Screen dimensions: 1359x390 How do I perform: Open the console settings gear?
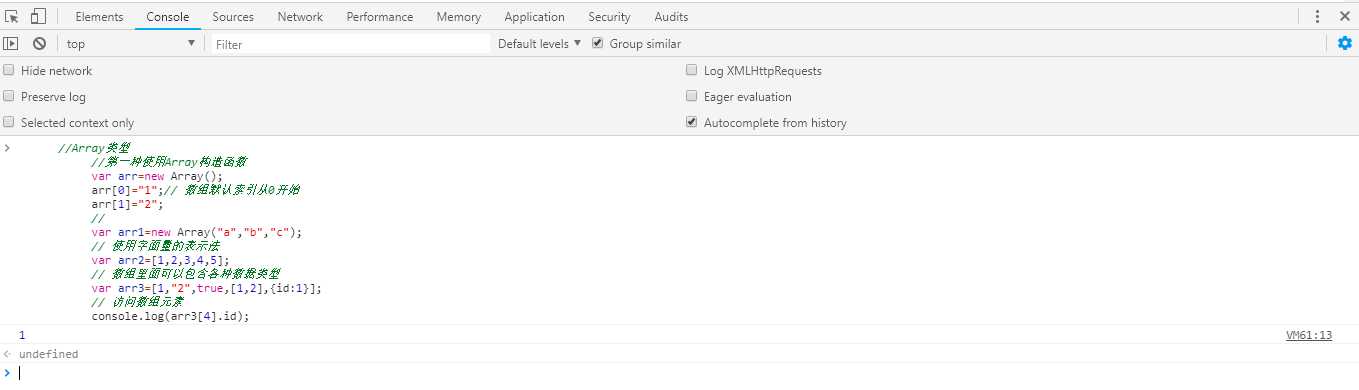pyautogui.click(x=1345, y=43)
